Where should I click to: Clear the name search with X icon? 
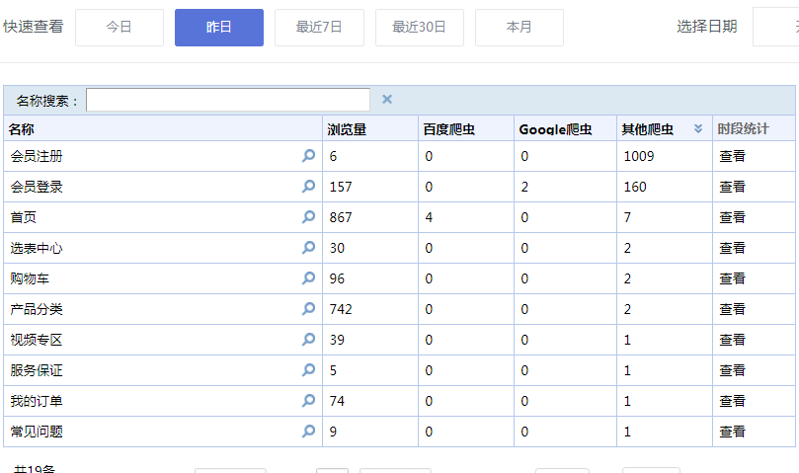point(387,99)
